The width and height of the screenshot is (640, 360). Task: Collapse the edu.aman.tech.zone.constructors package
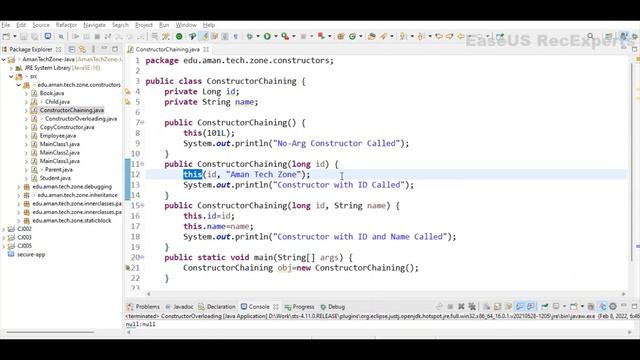click(x=19, y=85)
